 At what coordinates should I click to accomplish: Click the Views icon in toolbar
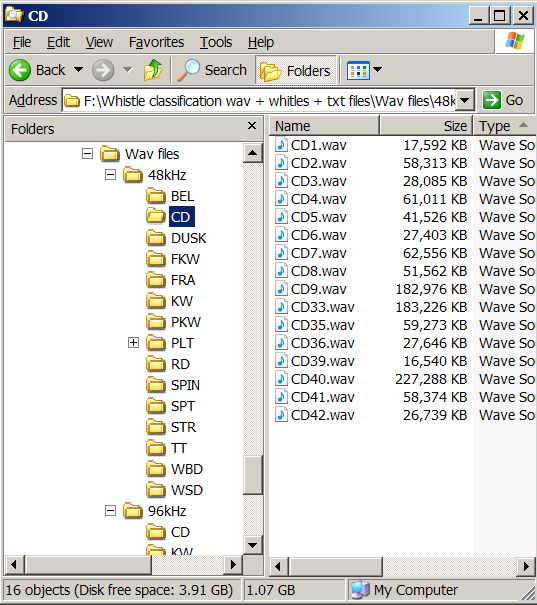(358, 71)
